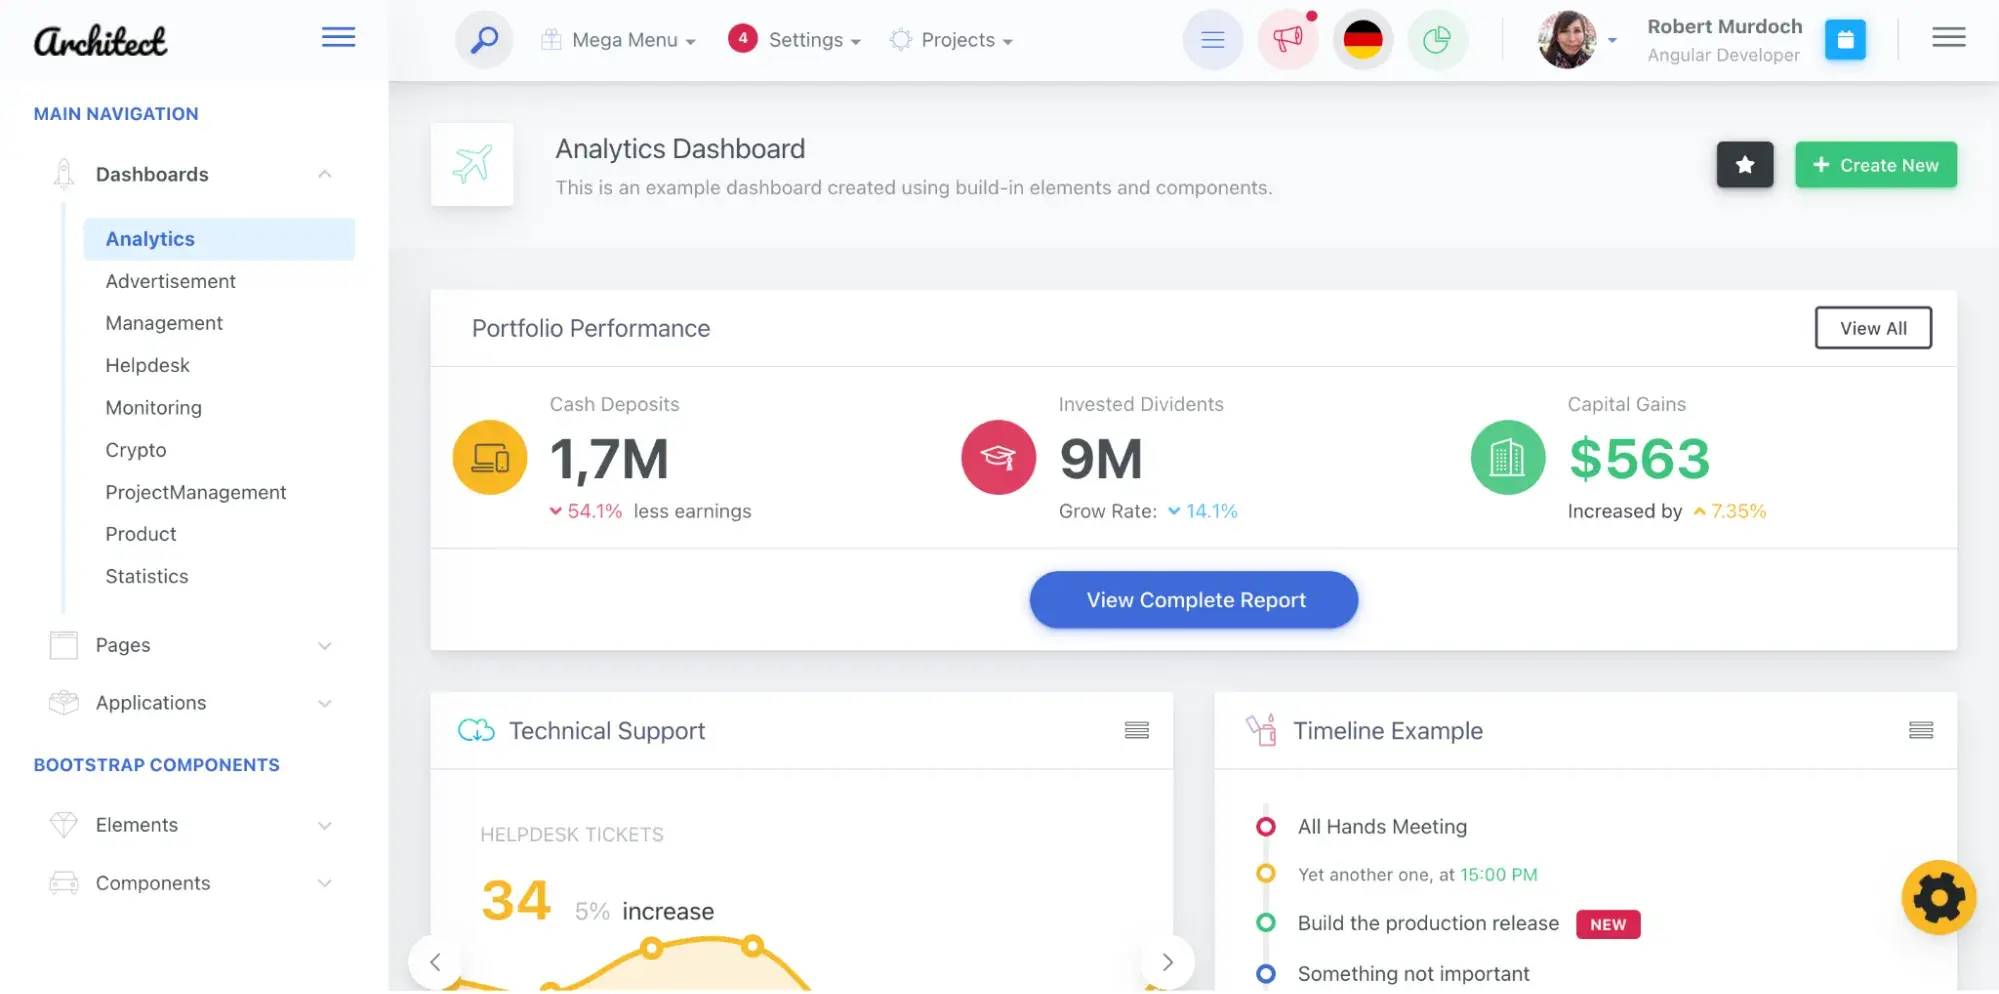Open the Technical Support card menu icon

click(1136, 731)
